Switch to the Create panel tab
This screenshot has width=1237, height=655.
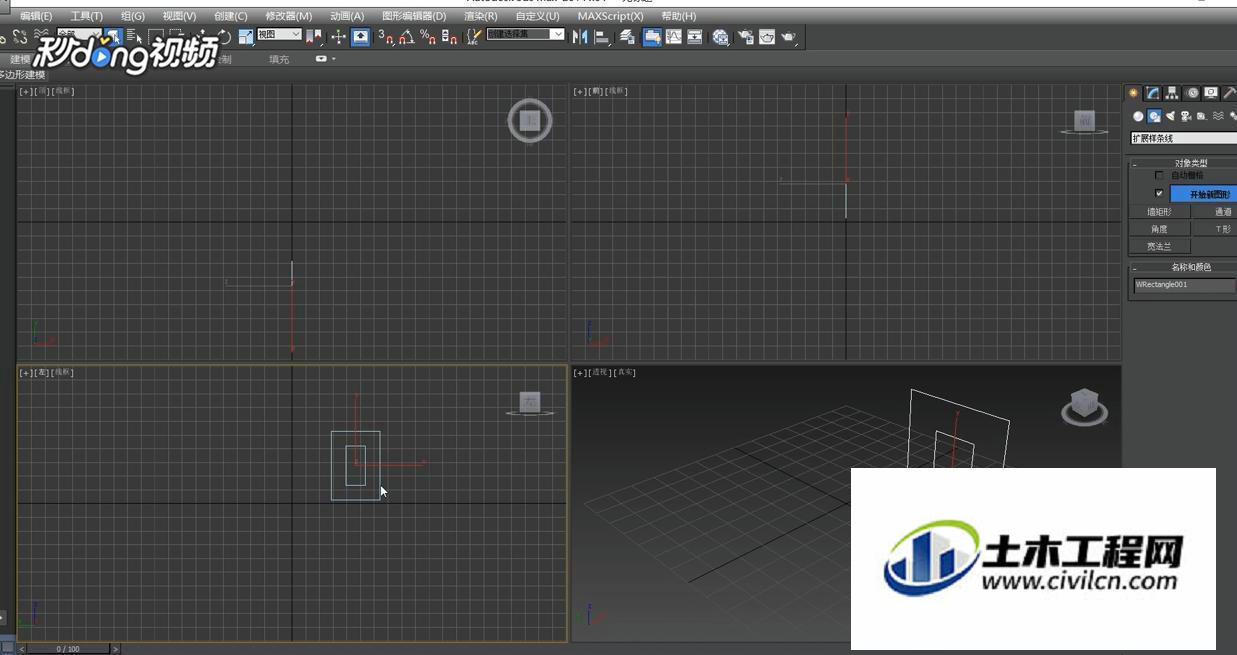[x=1133, y=93]
